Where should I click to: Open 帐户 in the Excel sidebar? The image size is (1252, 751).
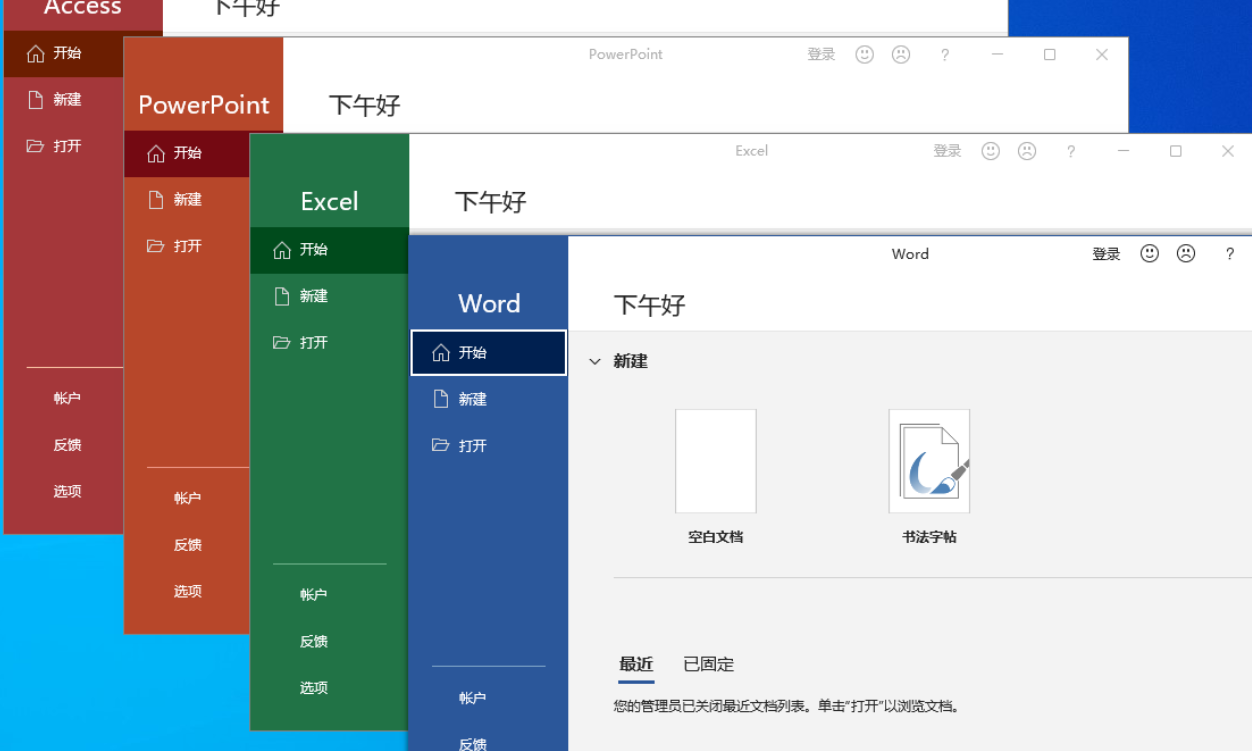tap(313, 595)
